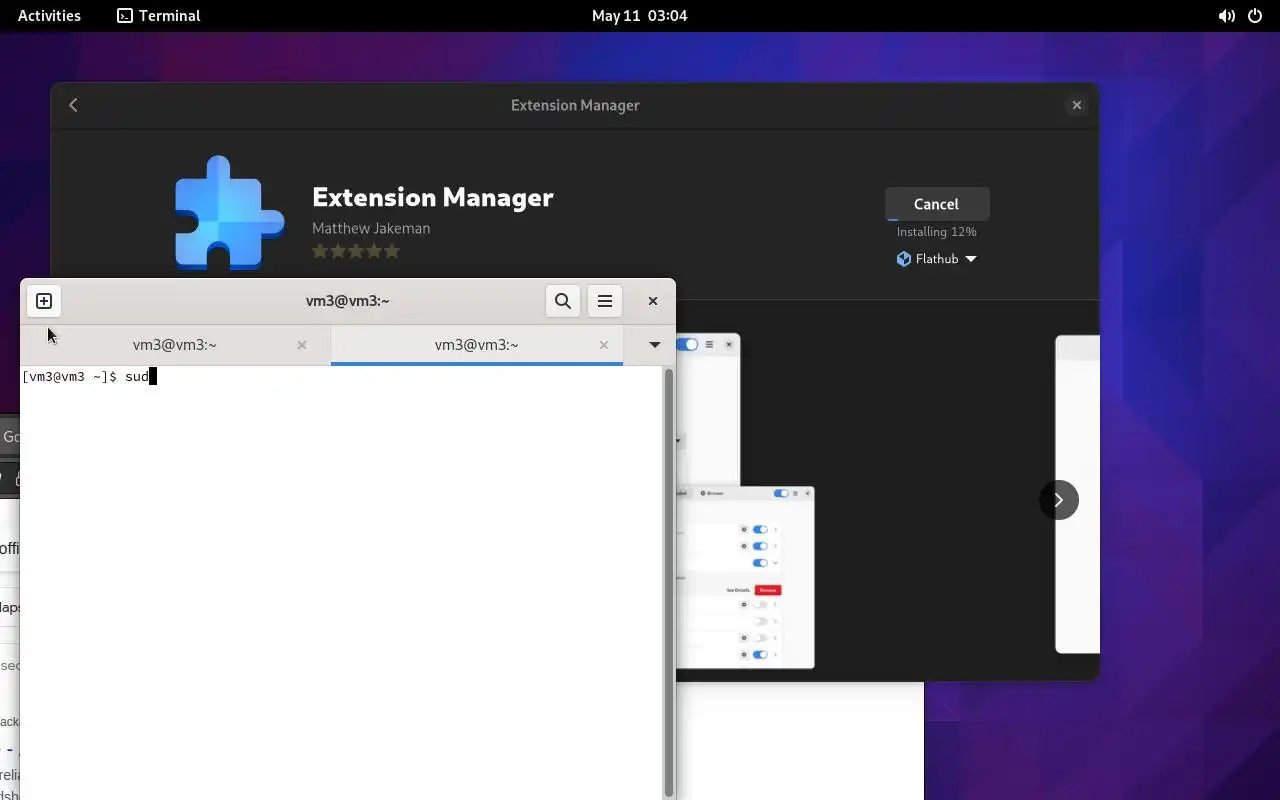Switch to the first vm3@vm3:~ tab
This screenshot has width=1280, height=800.
tap(175, 345)
